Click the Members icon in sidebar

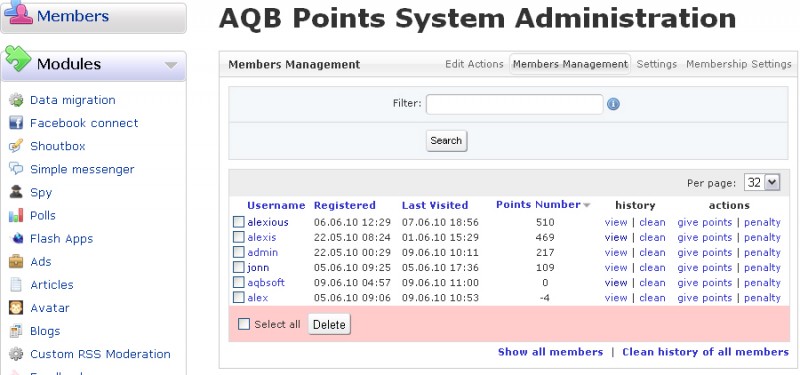18,12
